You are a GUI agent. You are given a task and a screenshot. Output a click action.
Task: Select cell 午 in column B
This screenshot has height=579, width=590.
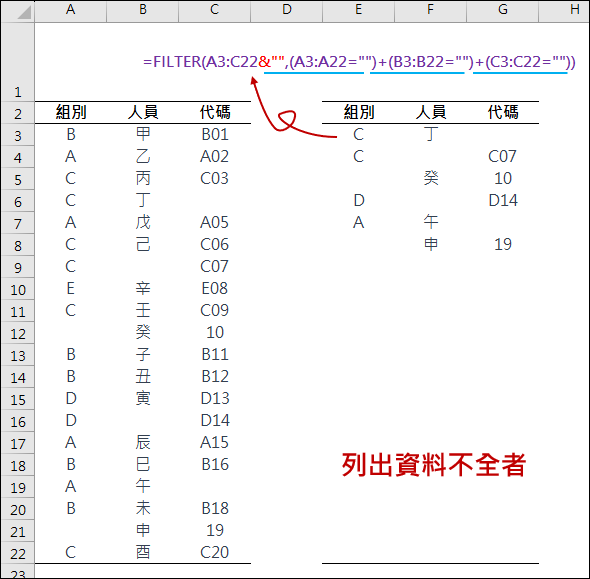coord(143,486)
